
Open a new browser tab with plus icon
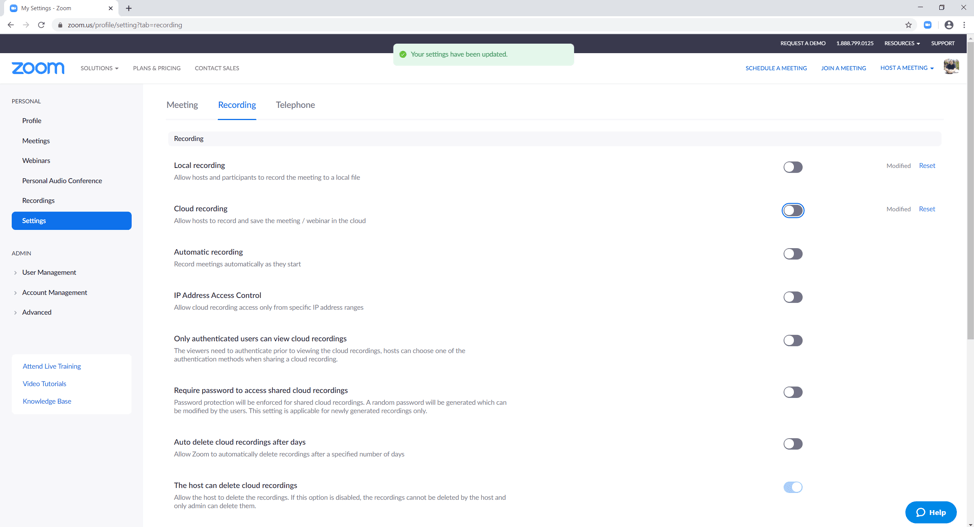pyautogui.click(x=129, y=8)
